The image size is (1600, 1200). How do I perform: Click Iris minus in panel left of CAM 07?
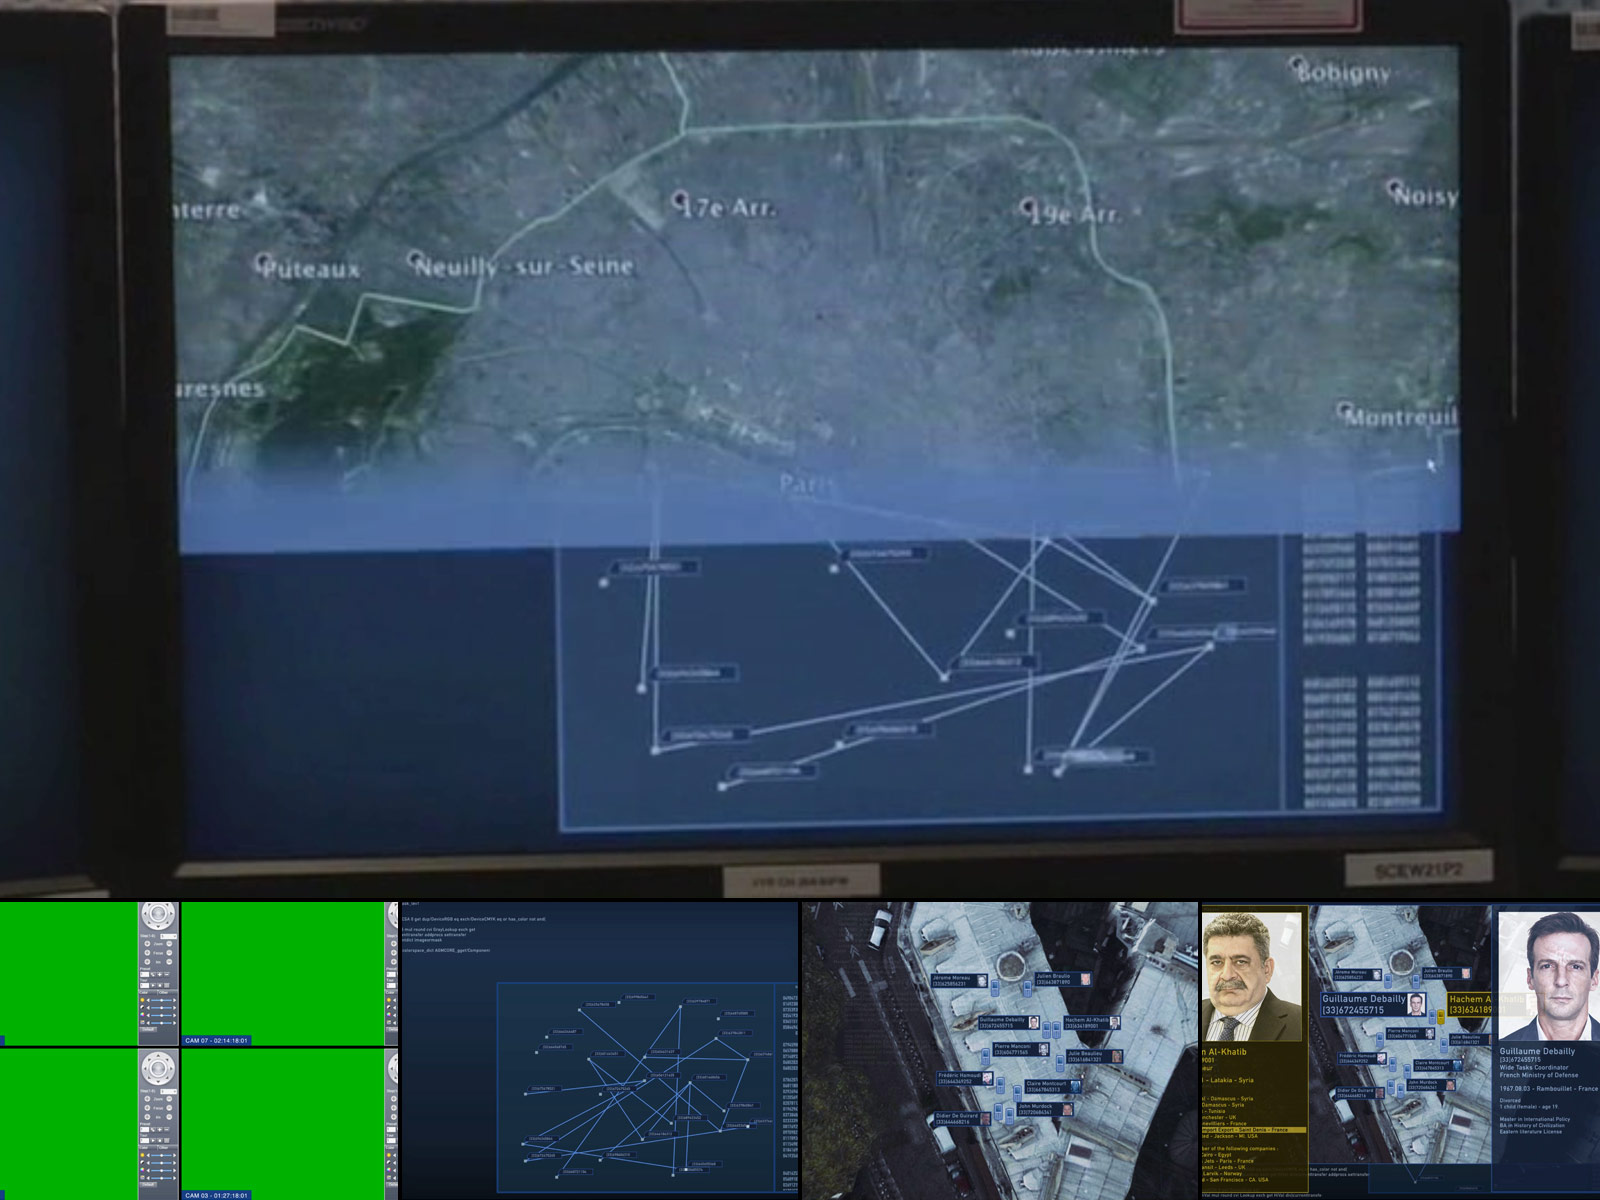pos(169,962)
